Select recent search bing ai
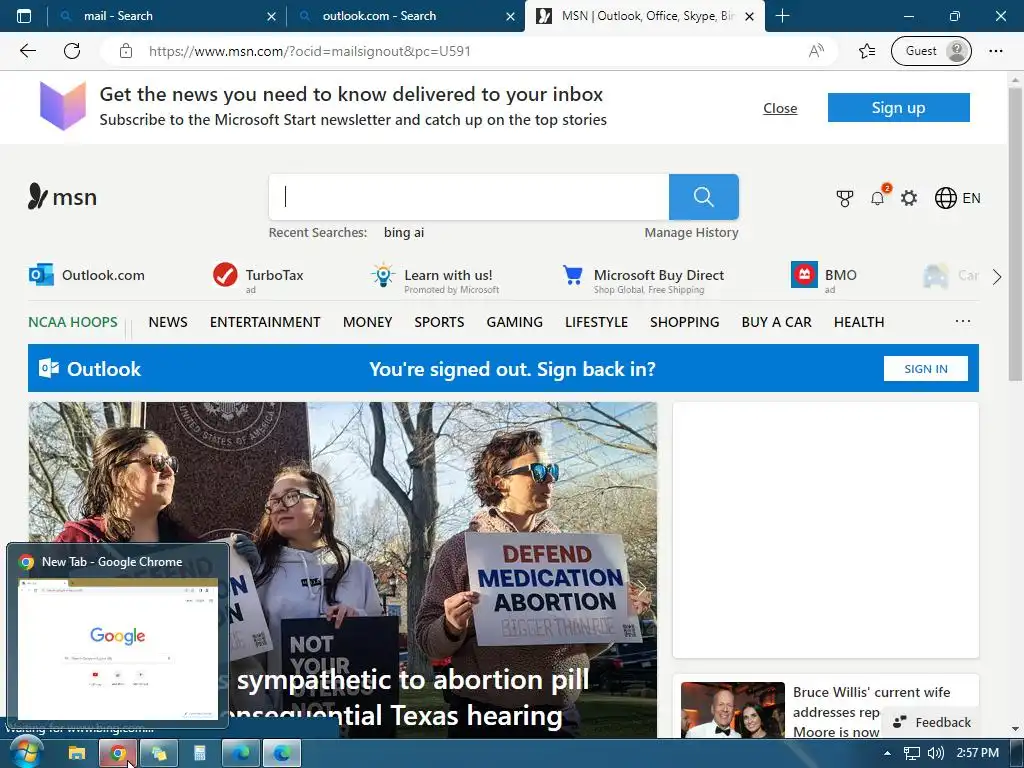Image resolution: width=1024 pixels, height=768 pixels. tap(404, 232)
